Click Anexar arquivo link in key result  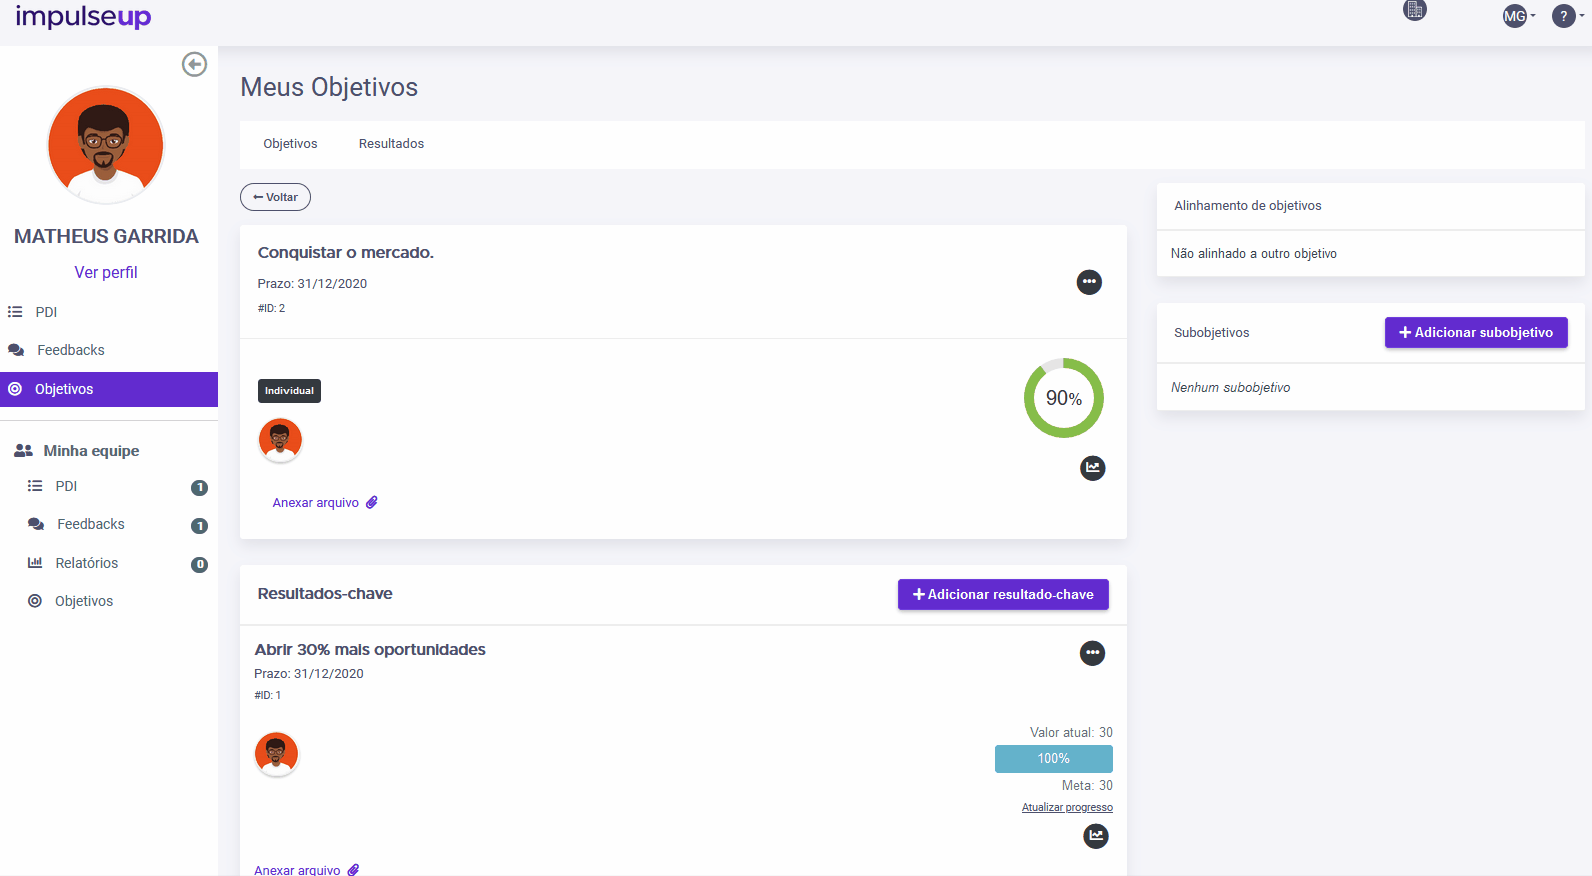(x=297, y=869)
